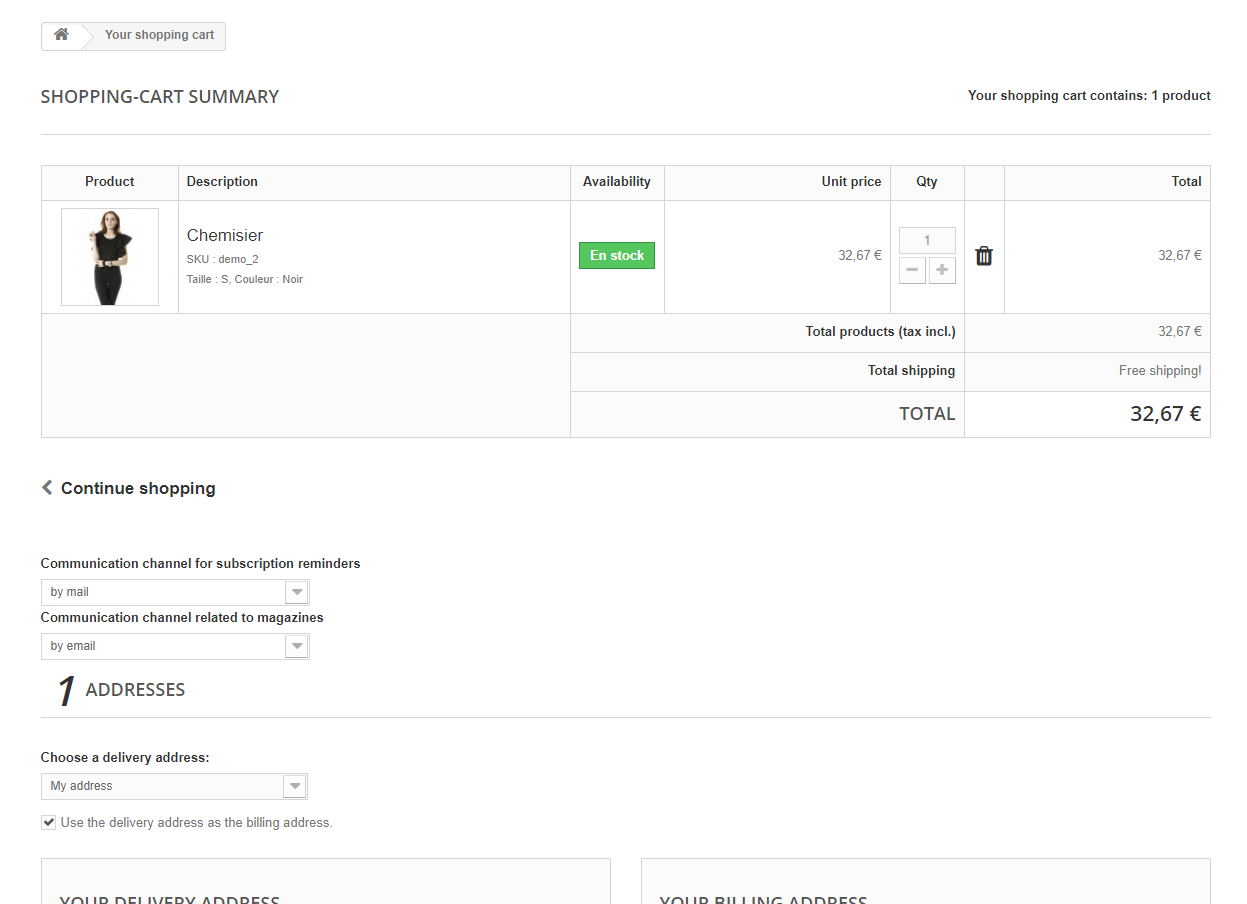Increase quantity with the plus button
Viewport: 1247px width, 904px height.
pos(942,270)
